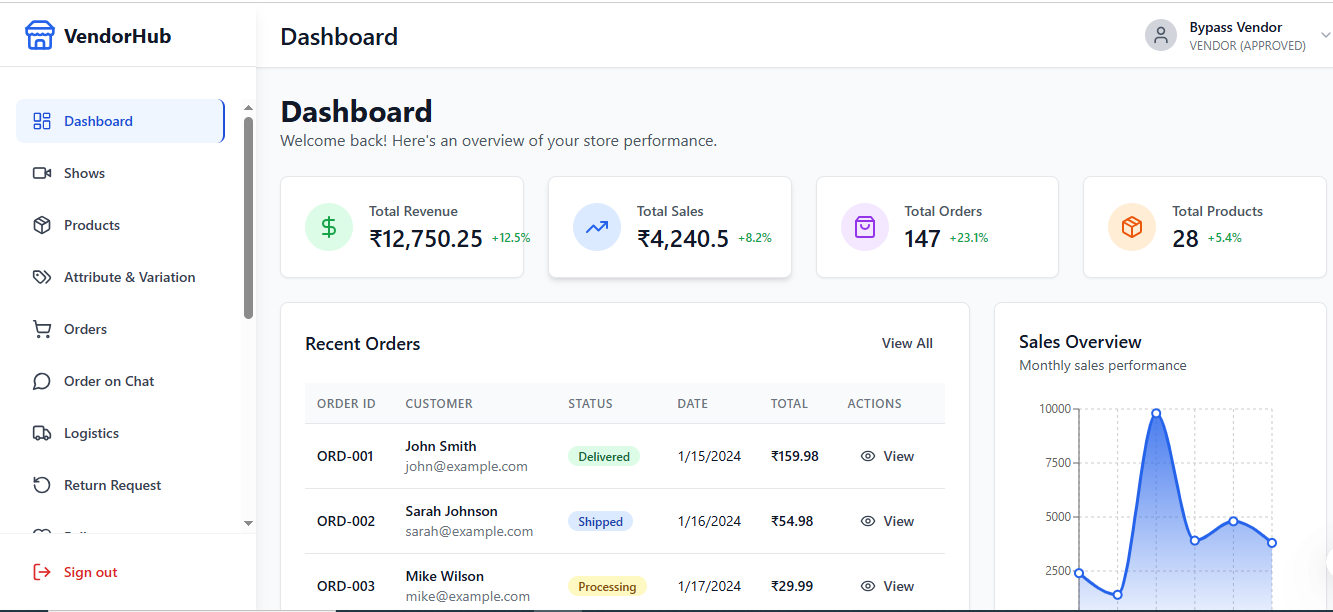Open the green dollar icon on Total Revenue card

(328, 227)
